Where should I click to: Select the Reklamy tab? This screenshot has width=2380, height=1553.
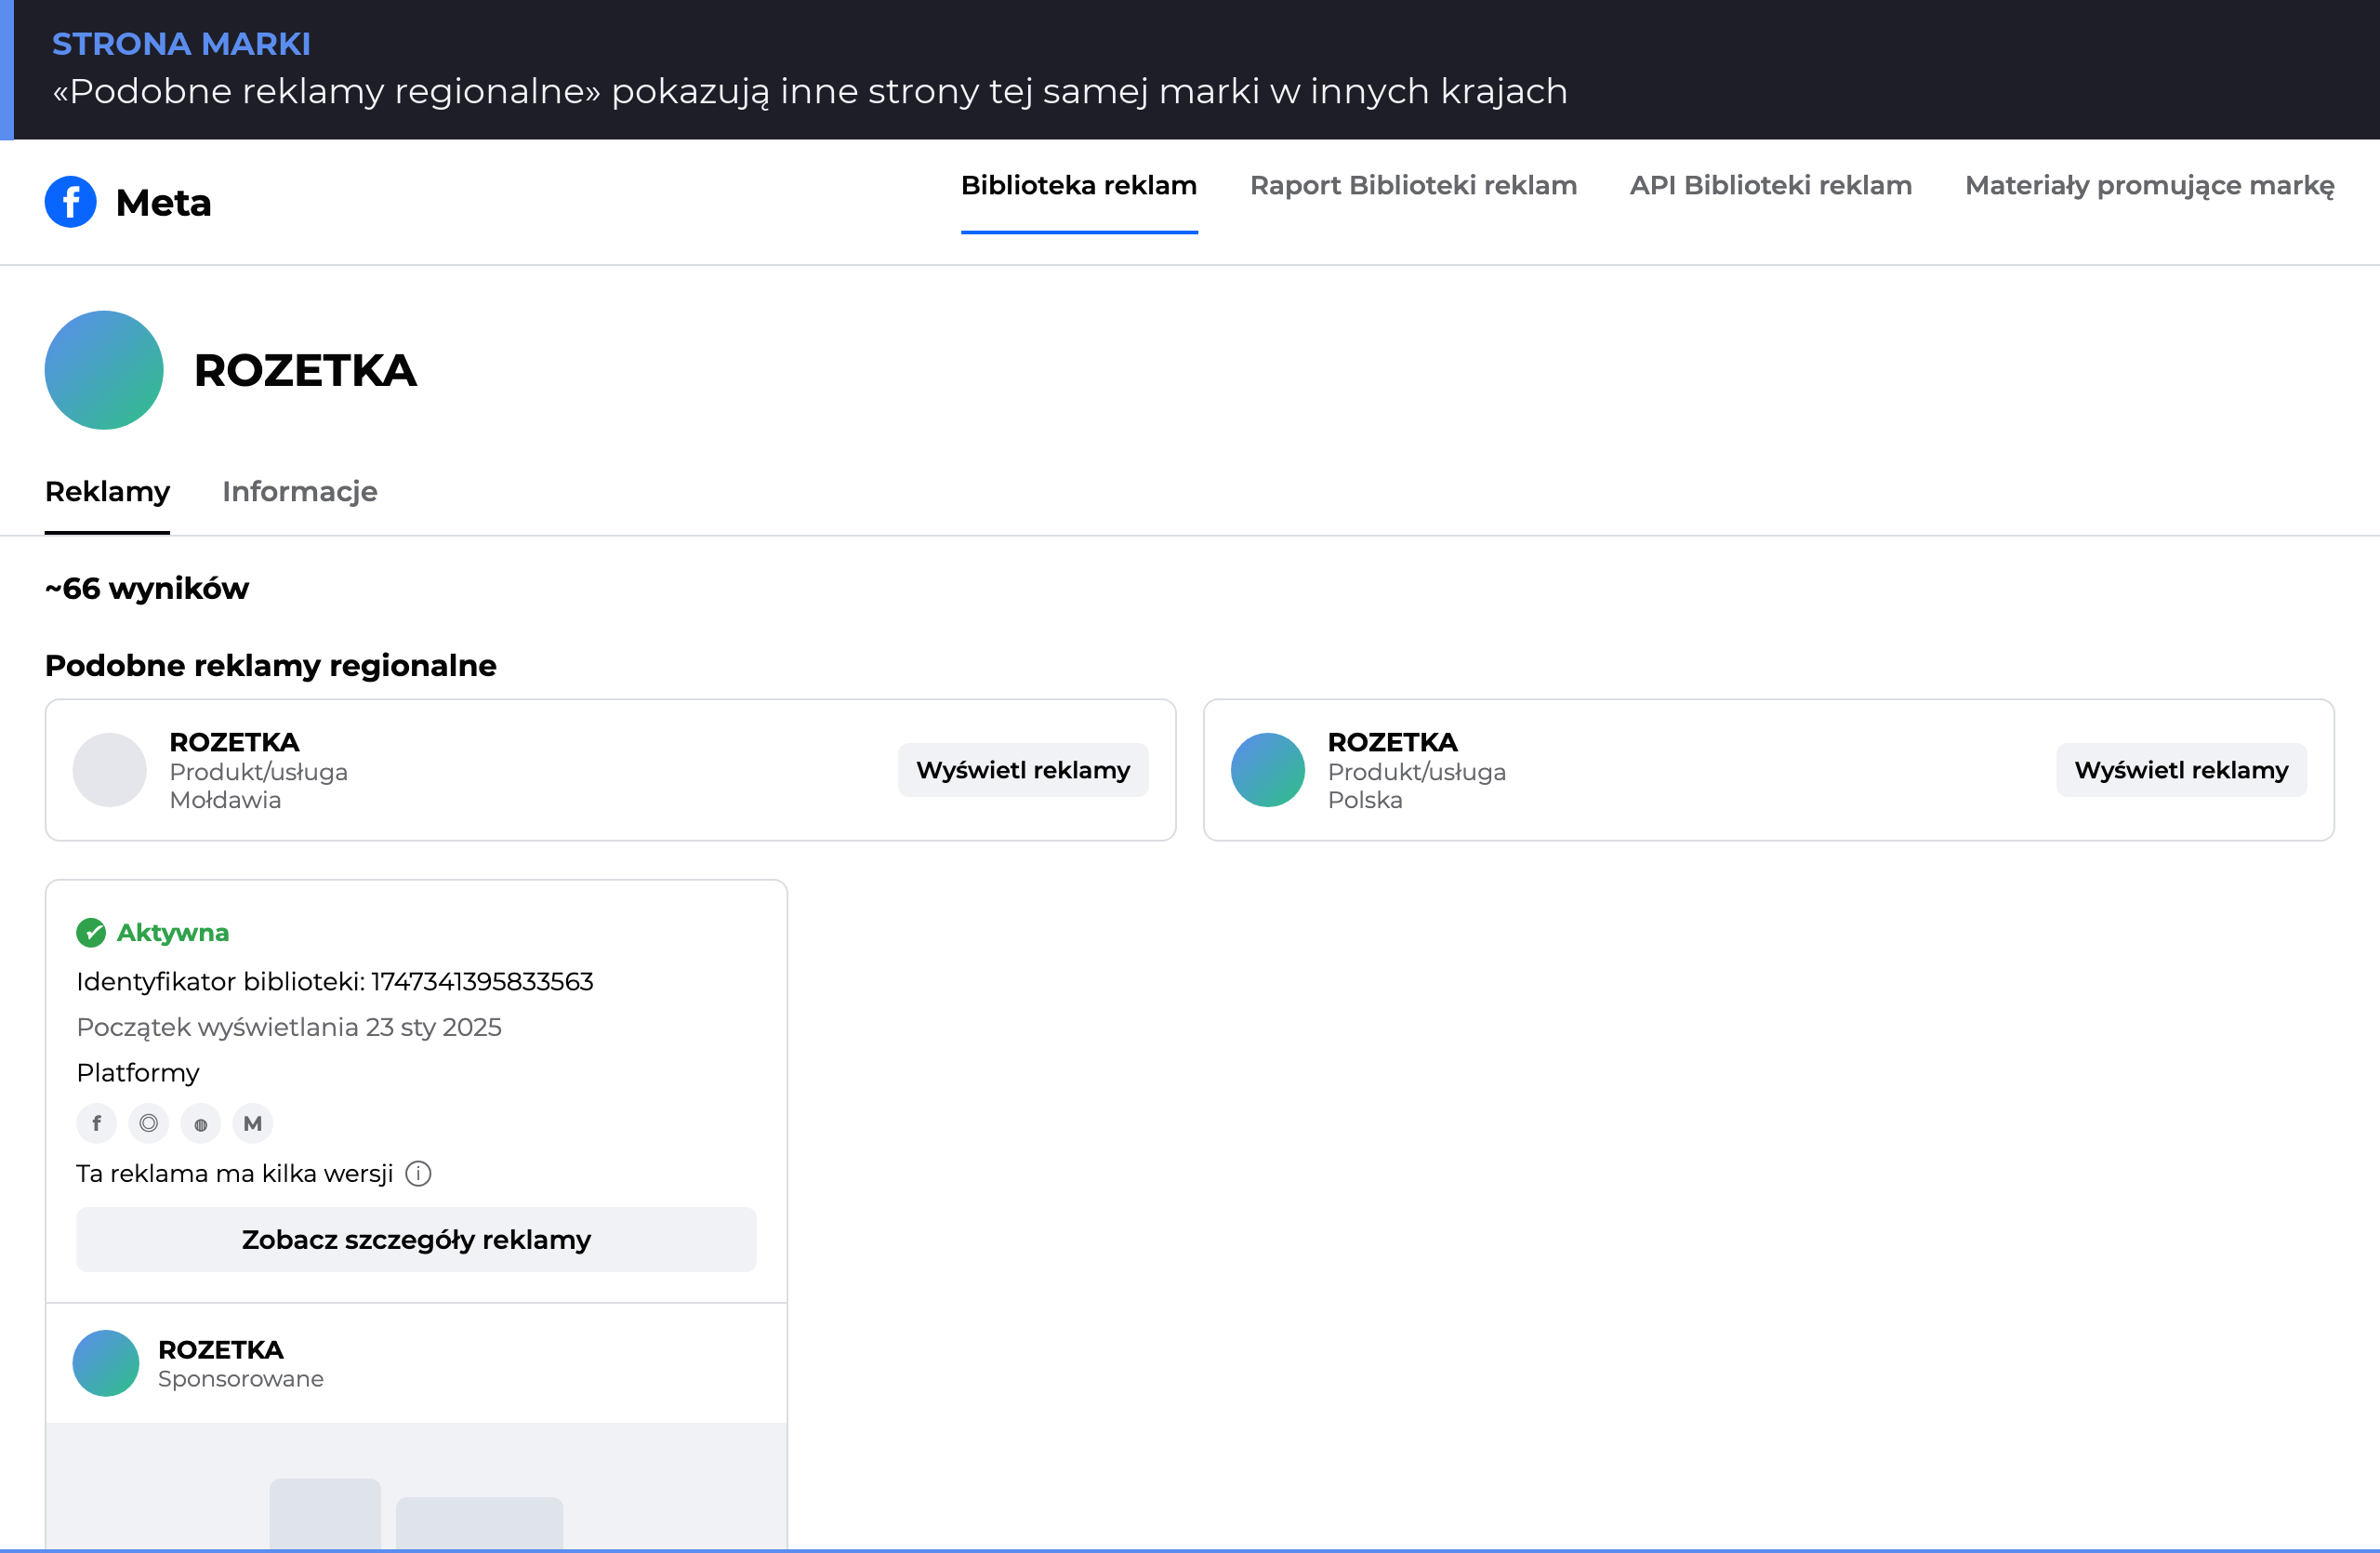(x=107, y=492)
